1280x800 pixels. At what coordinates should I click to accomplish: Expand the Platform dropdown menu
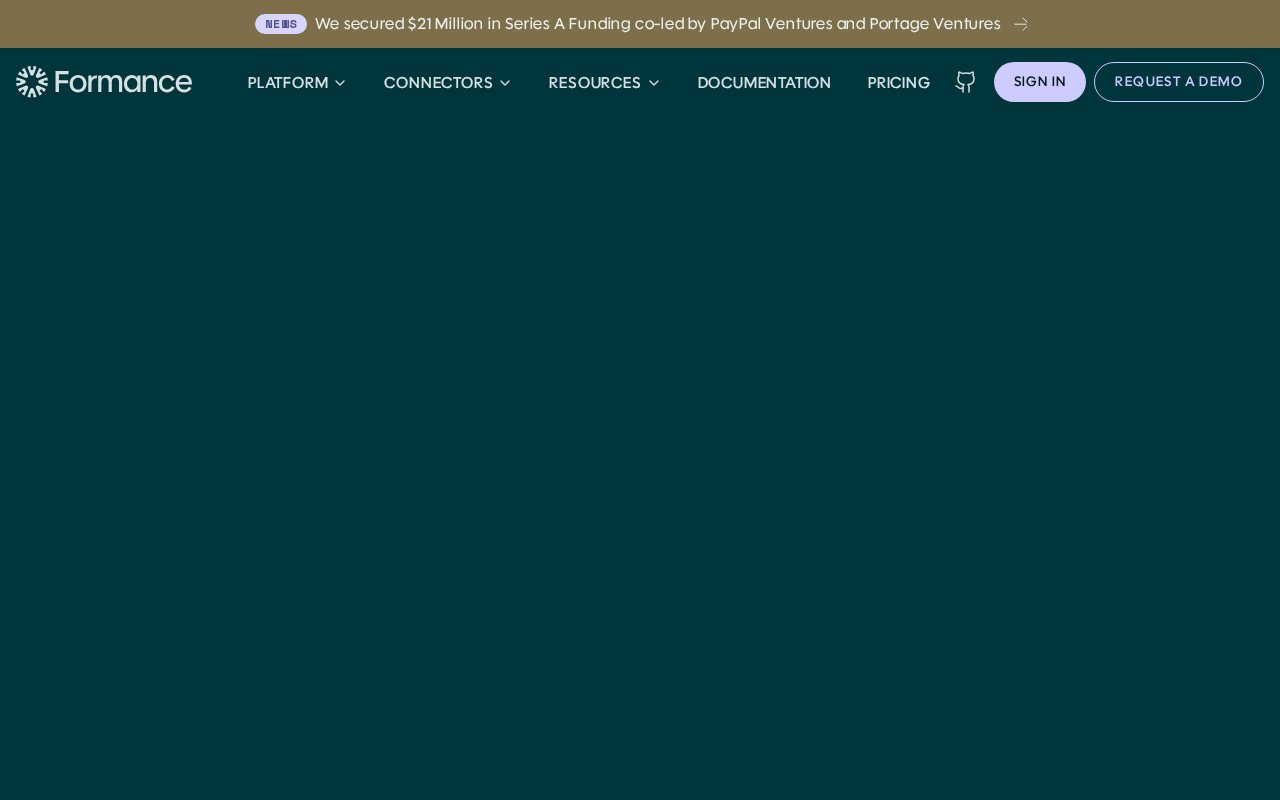[x=297, y=83]
